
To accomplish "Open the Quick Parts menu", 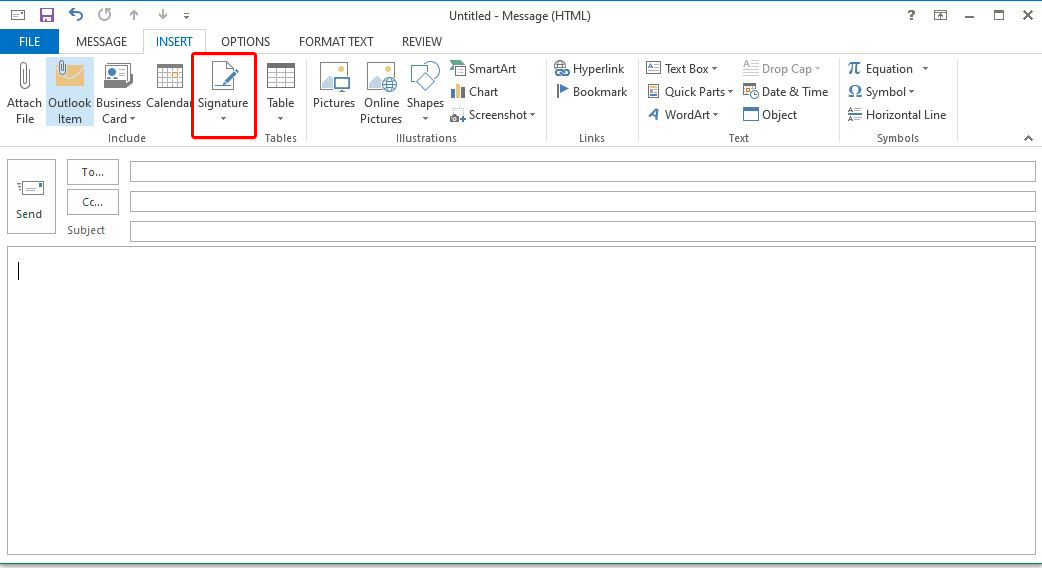I will [689, 92].
